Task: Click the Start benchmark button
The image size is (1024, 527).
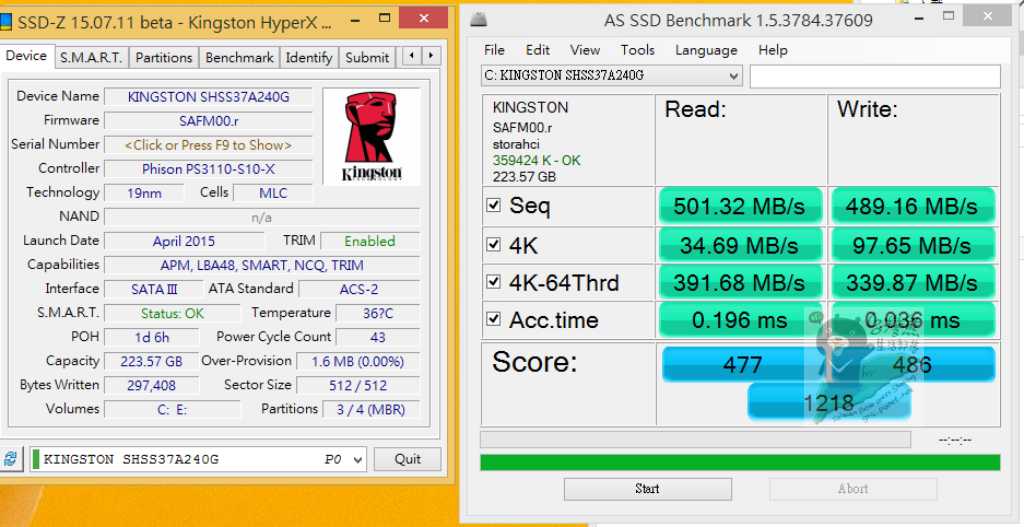Action: click(x=647, y=488)
